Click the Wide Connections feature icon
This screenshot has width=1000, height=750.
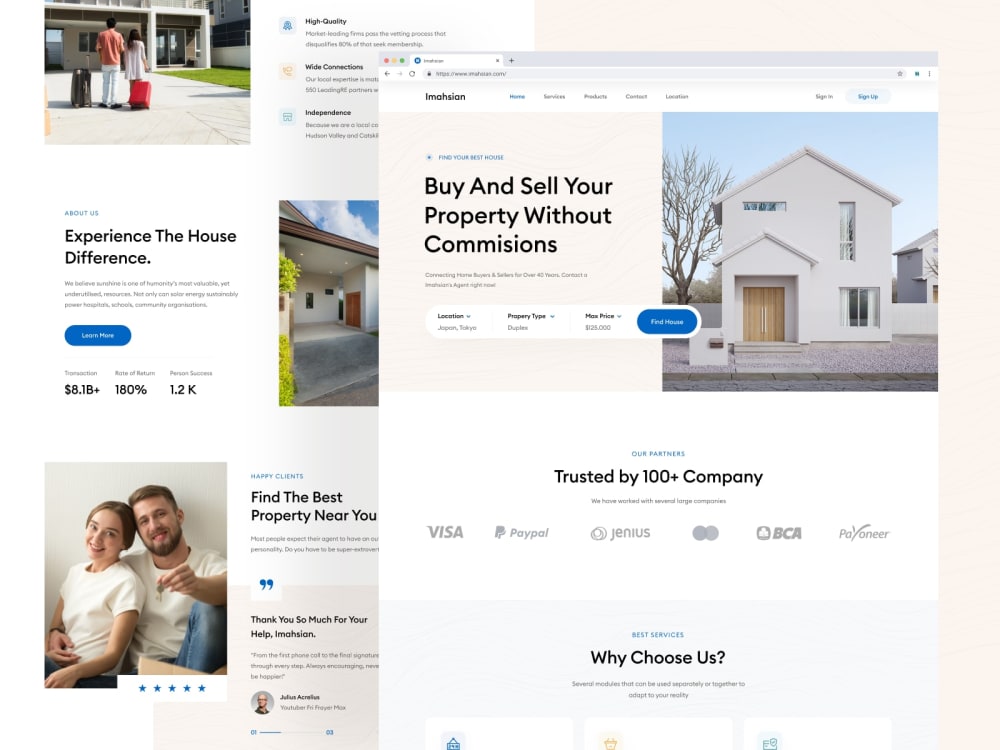pyautogui.click(x=288, y=71)
